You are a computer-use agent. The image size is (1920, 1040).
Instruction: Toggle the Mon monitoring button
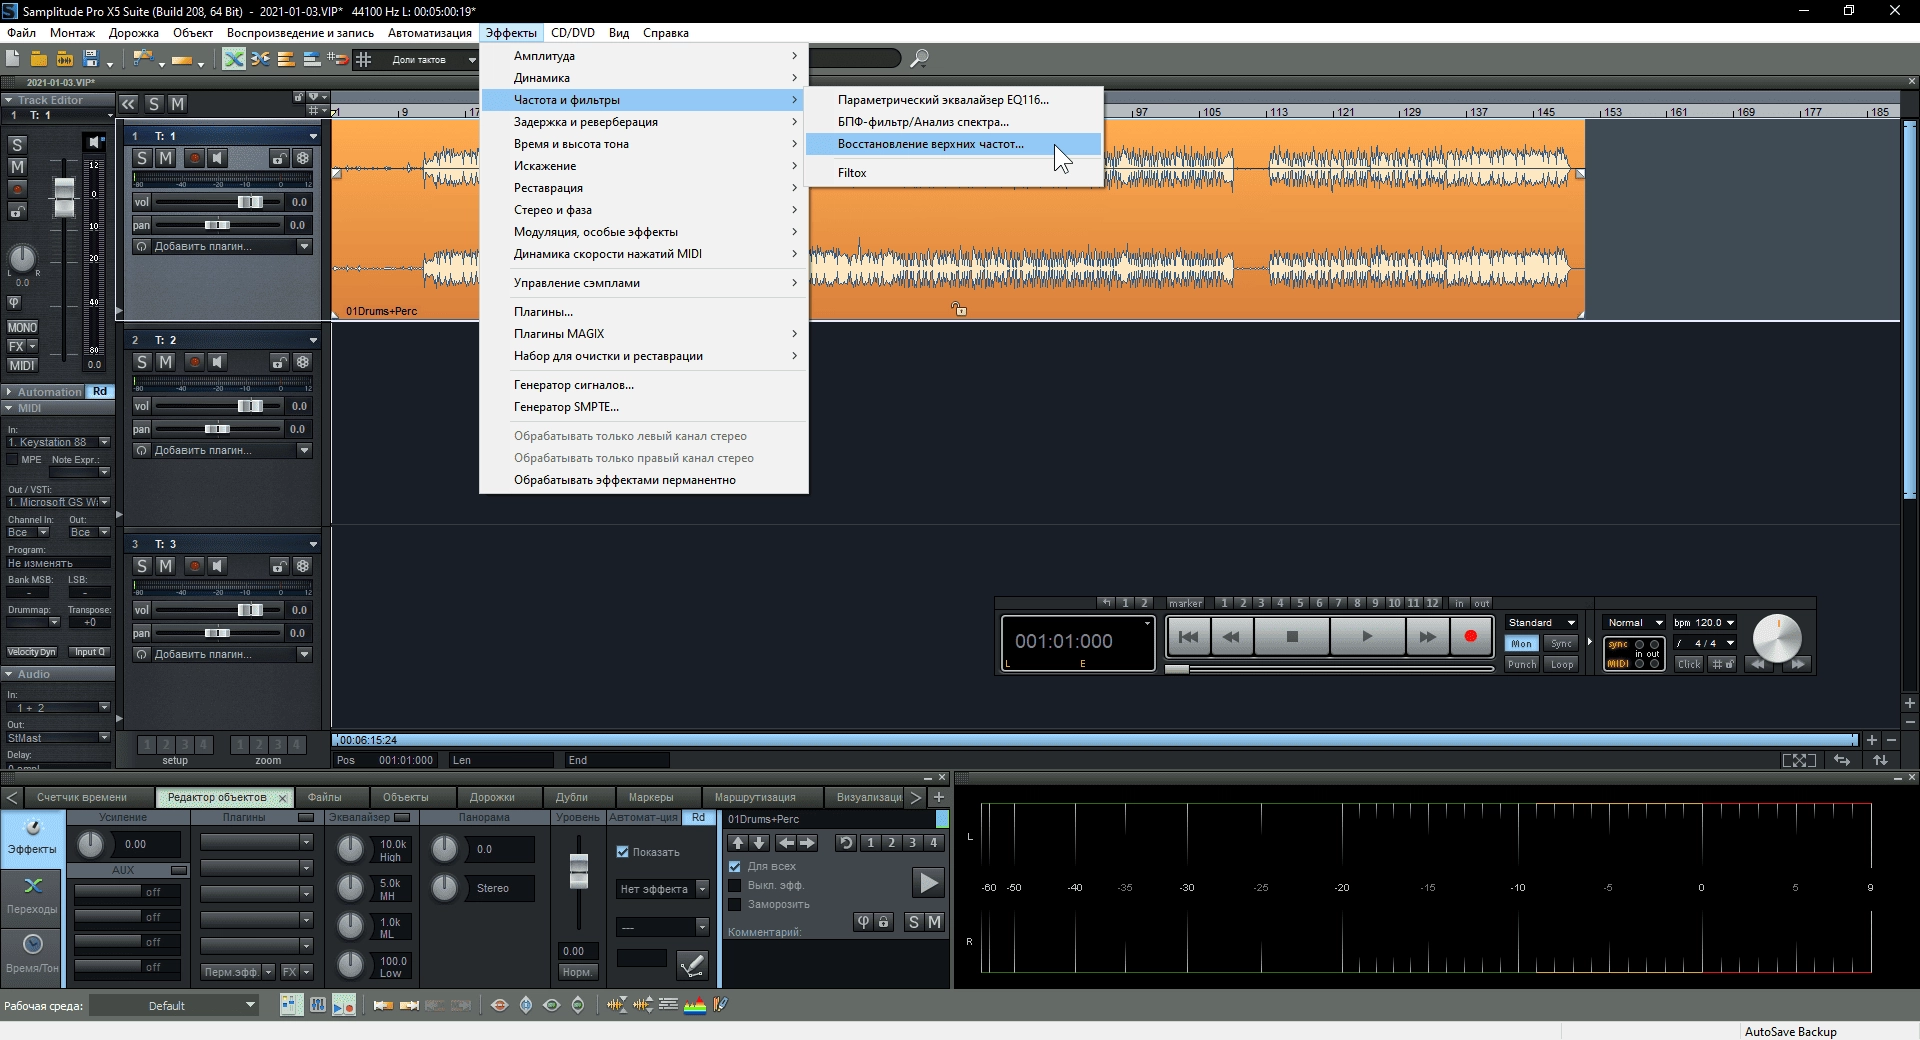1521,644
